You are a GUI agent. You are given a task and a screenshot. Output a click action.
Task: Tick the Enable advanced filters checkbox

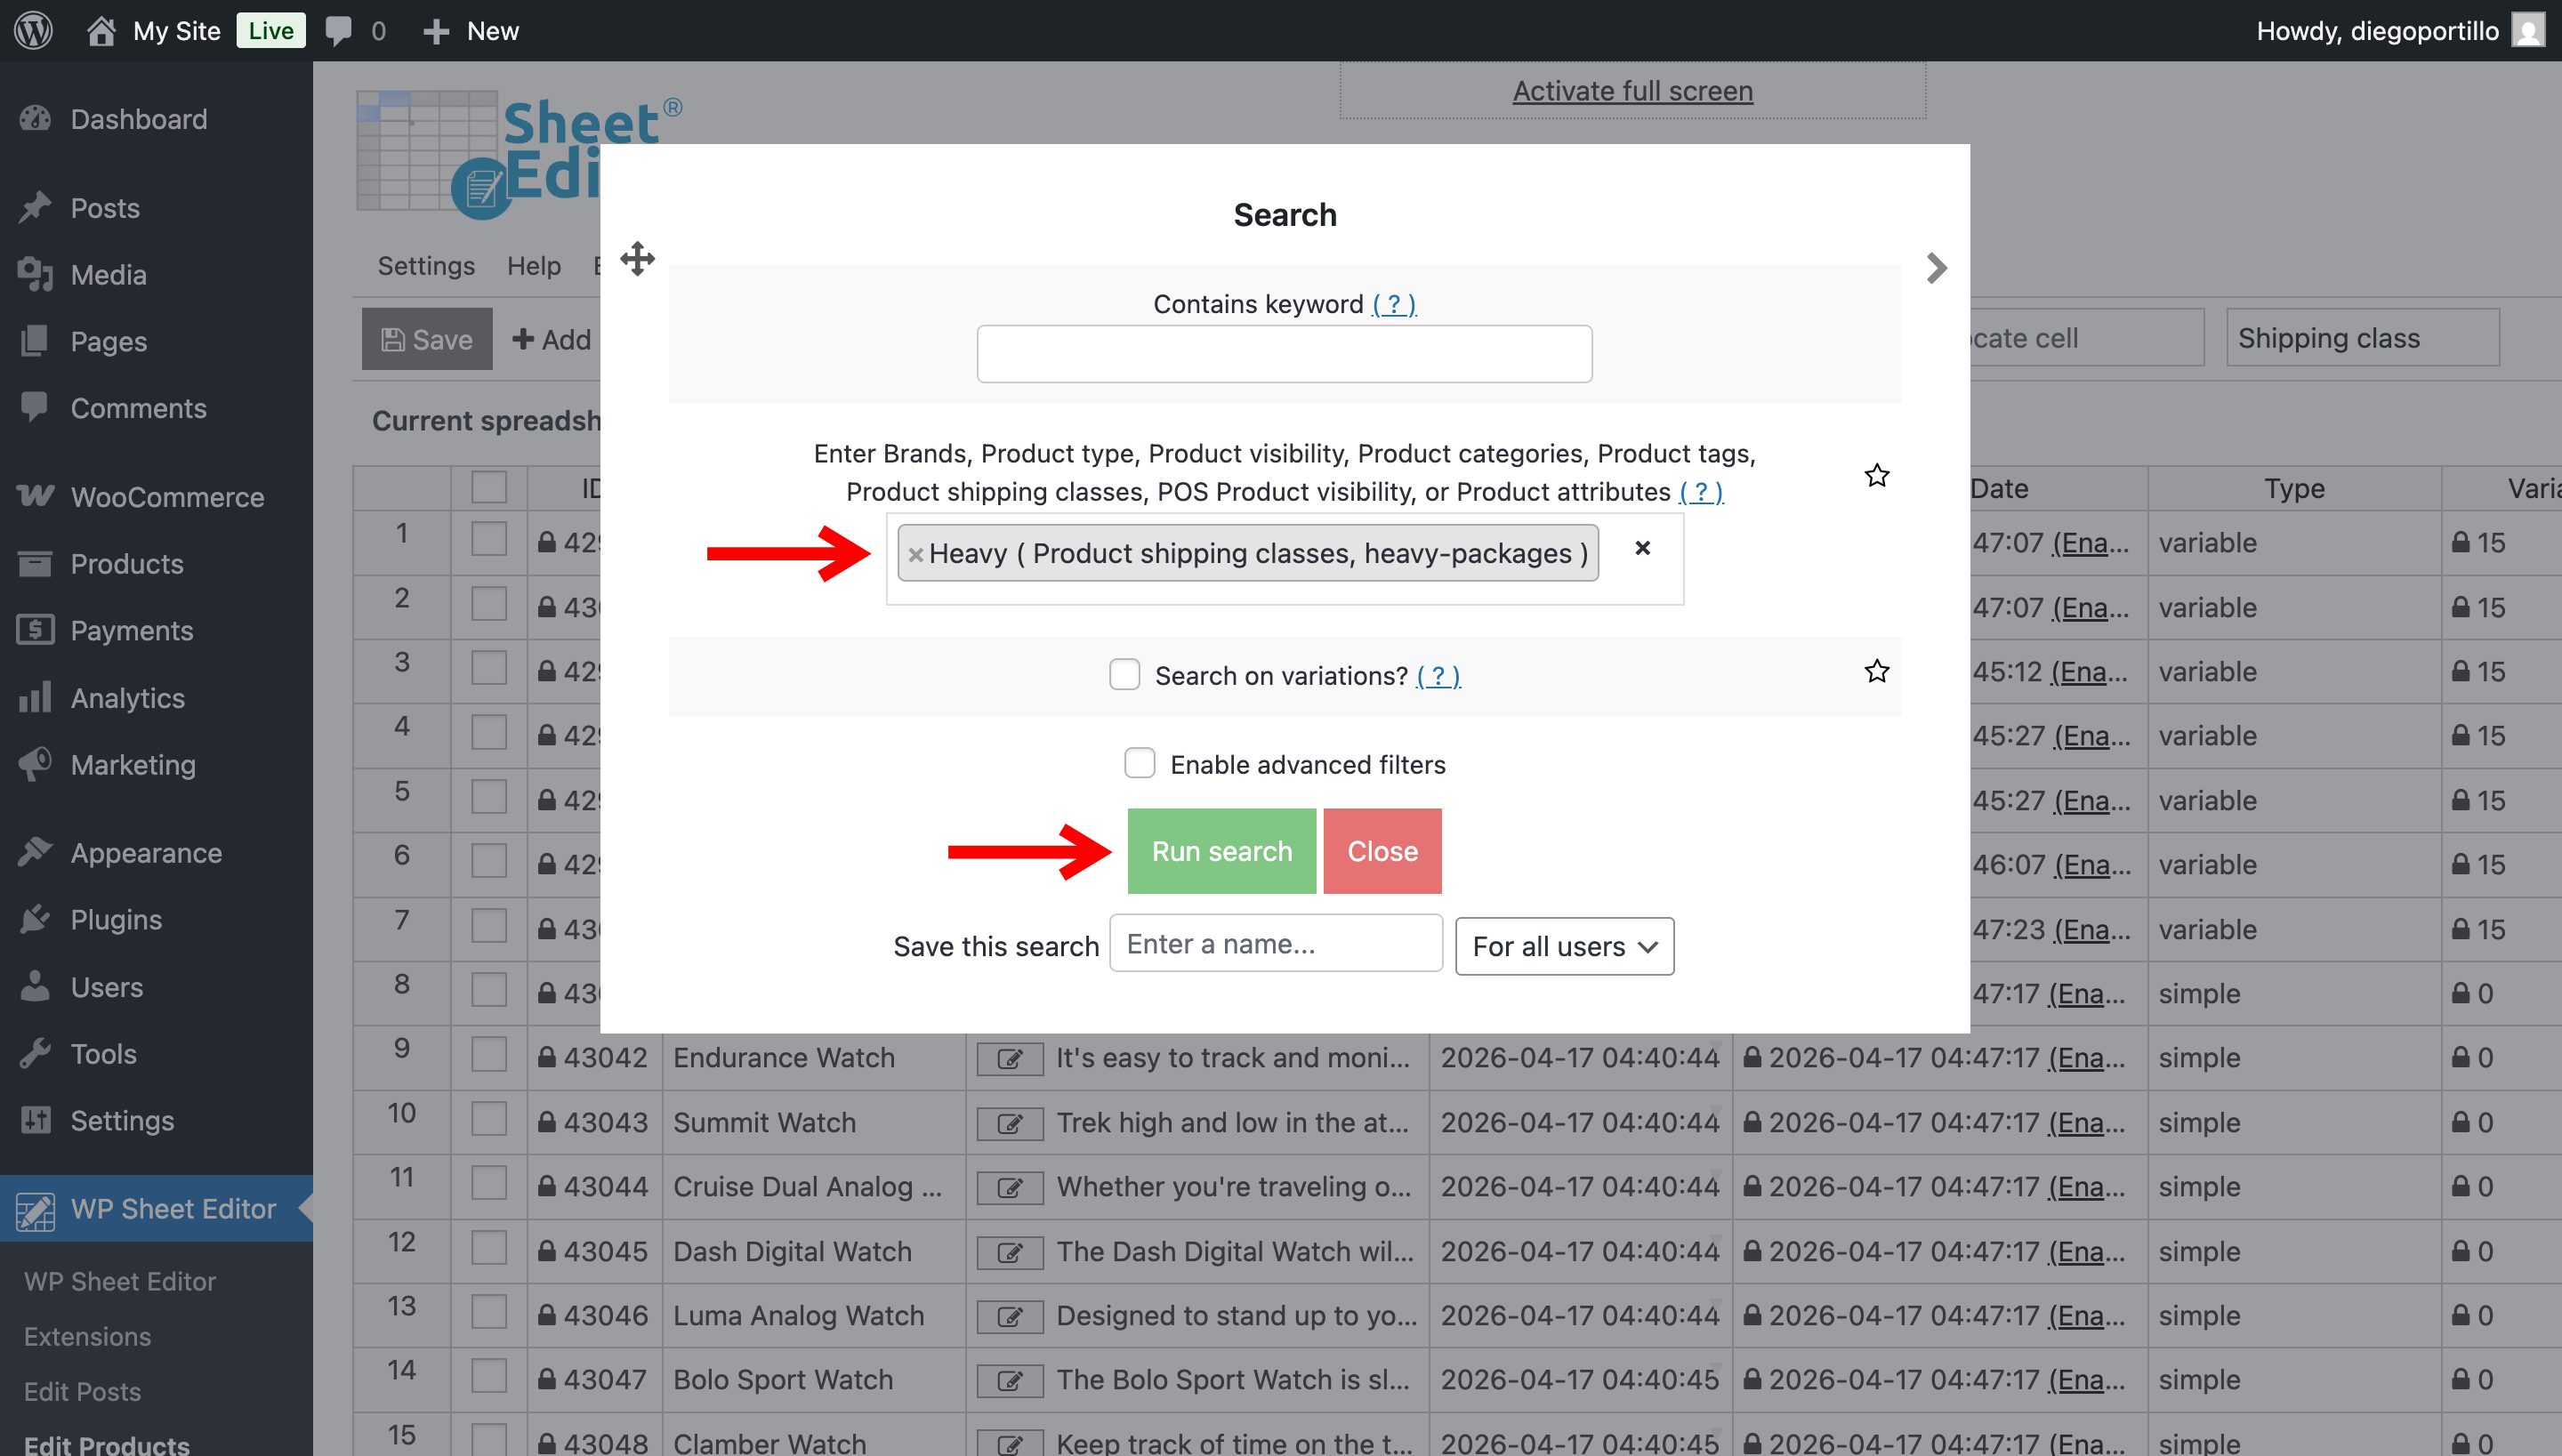pos(1139,764)
